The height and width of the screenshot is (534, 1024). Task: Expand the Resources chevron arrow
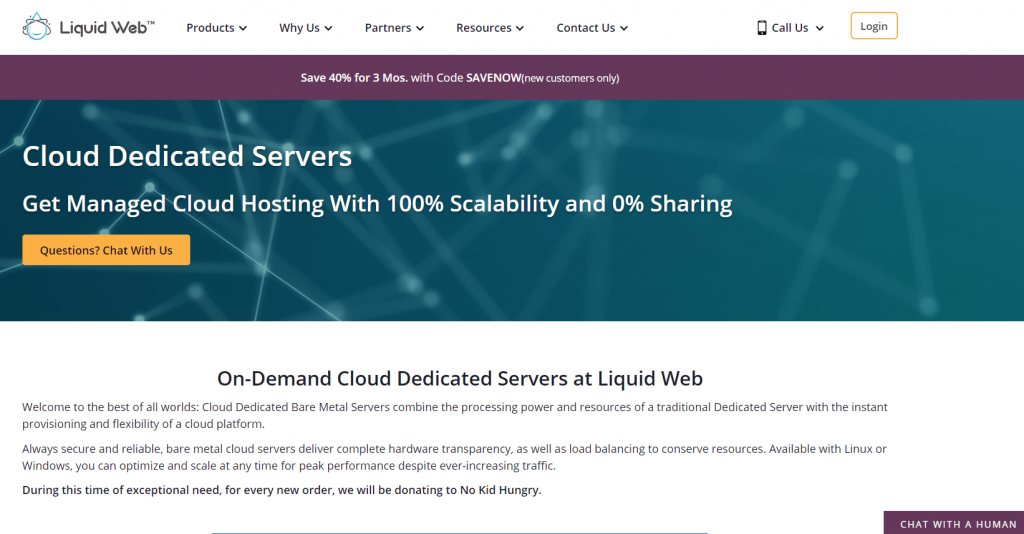coord(520,28)
